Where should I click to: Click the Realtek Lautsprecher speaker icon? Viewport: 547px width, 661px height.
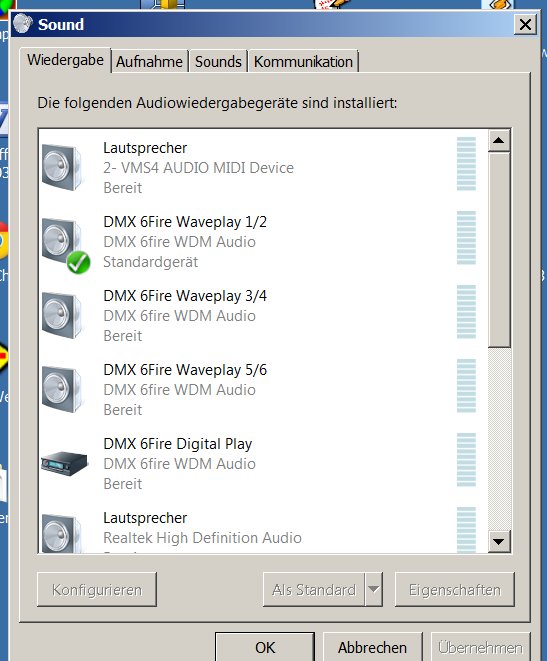[62, 533]
